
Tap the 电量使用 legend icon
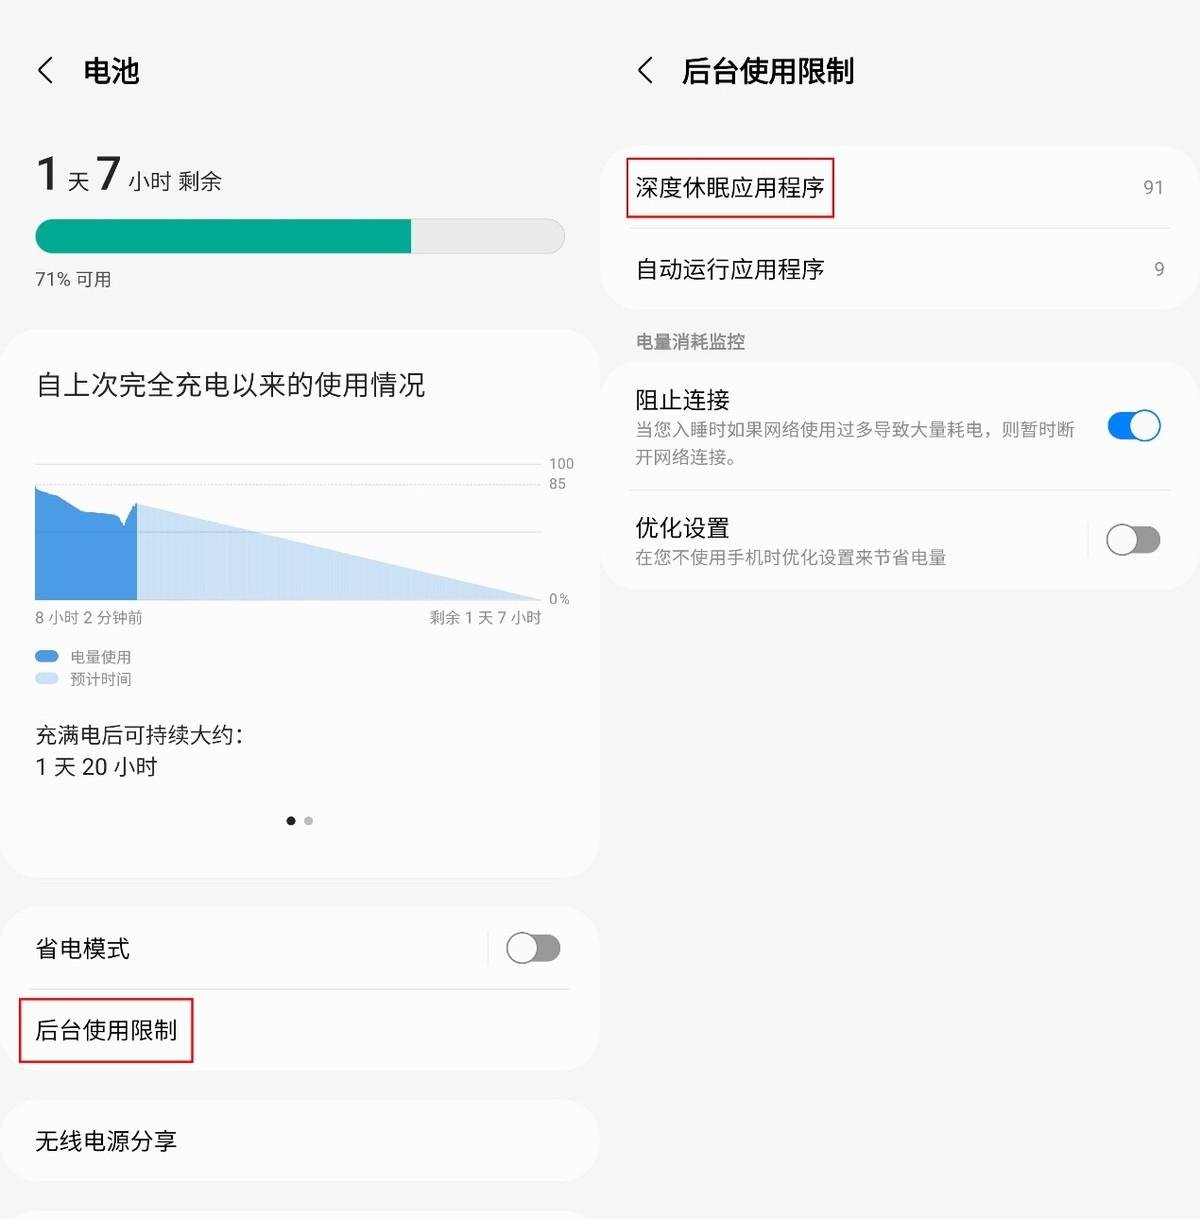(47, 657)
